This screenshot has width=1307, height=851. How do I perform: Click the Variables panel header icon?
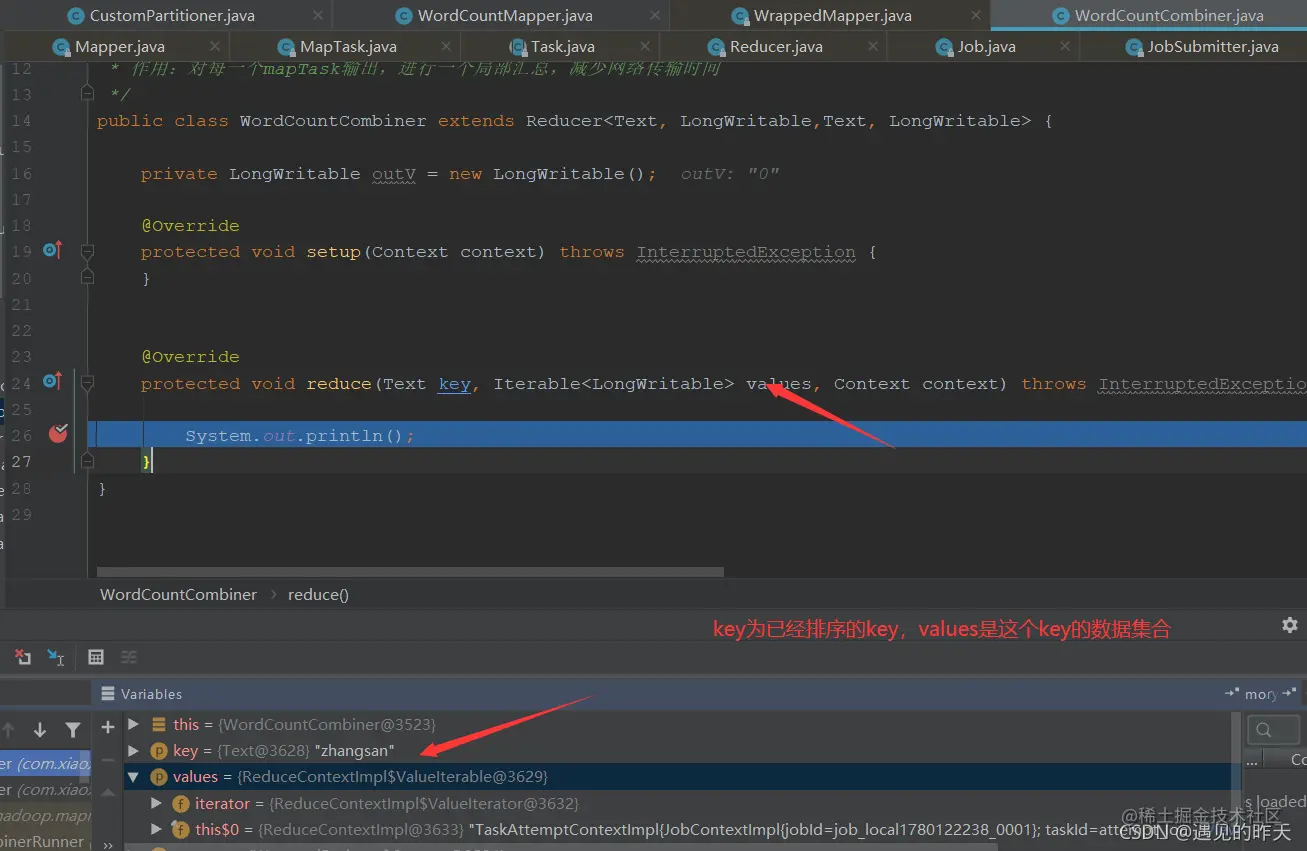(107, 693)
